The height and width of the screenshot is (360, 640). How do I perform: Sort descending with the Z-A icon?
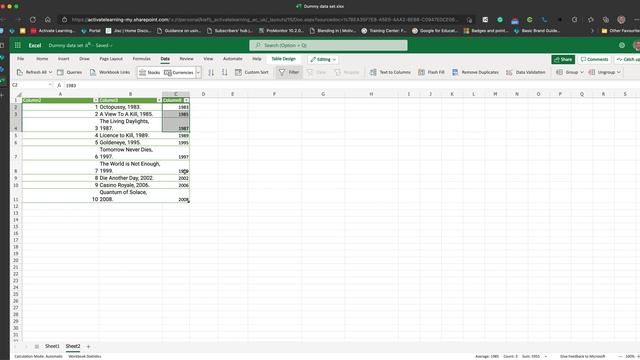224,72
